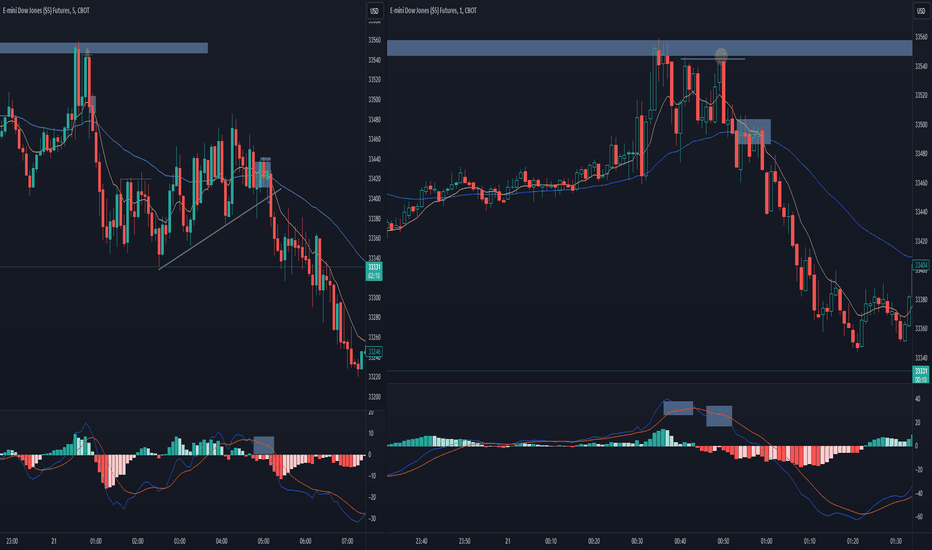The image size is (932, 550).
Task: Click 23:40 on the right time axis
Action: (x=421, y=541)
